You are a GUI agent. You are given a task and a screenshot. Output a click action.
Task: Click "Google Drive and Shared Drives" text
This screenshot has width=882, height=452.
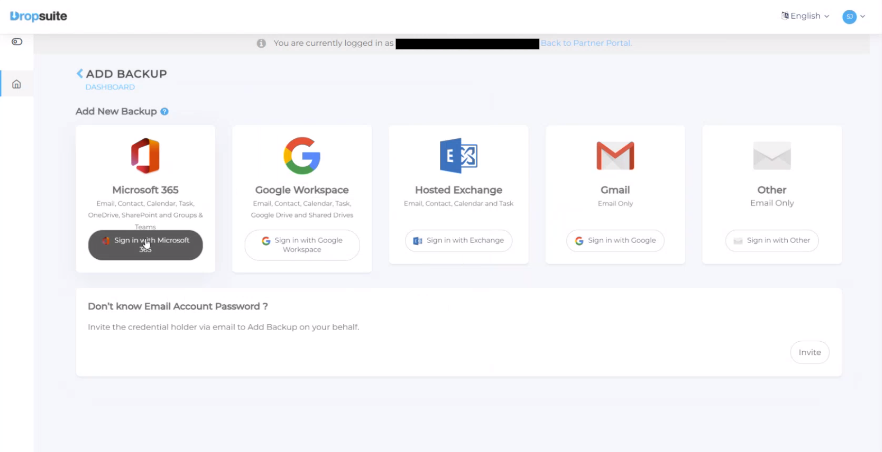[x=302, y=215]
